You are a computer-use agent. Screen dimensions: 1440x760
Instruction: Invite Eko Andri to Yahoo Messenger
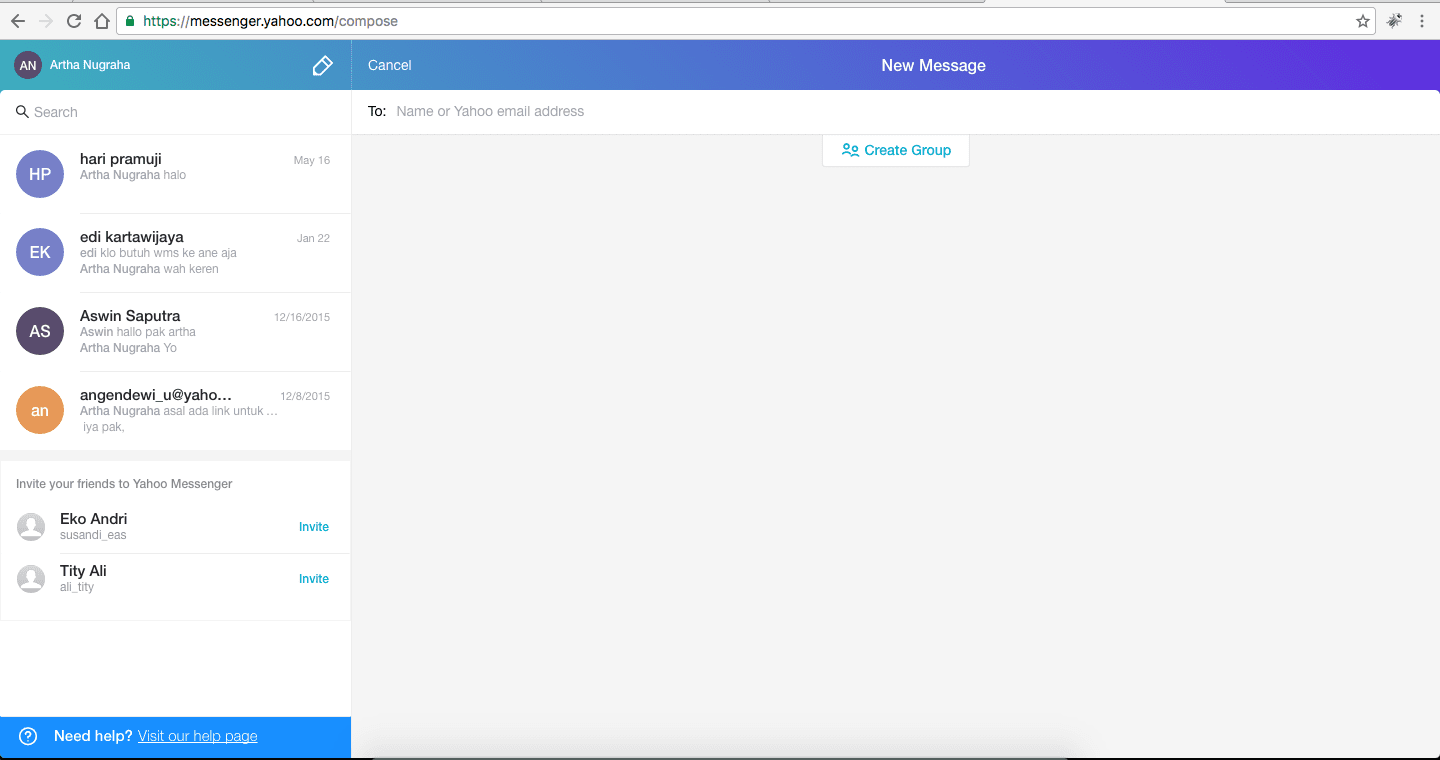click(313, 527)
